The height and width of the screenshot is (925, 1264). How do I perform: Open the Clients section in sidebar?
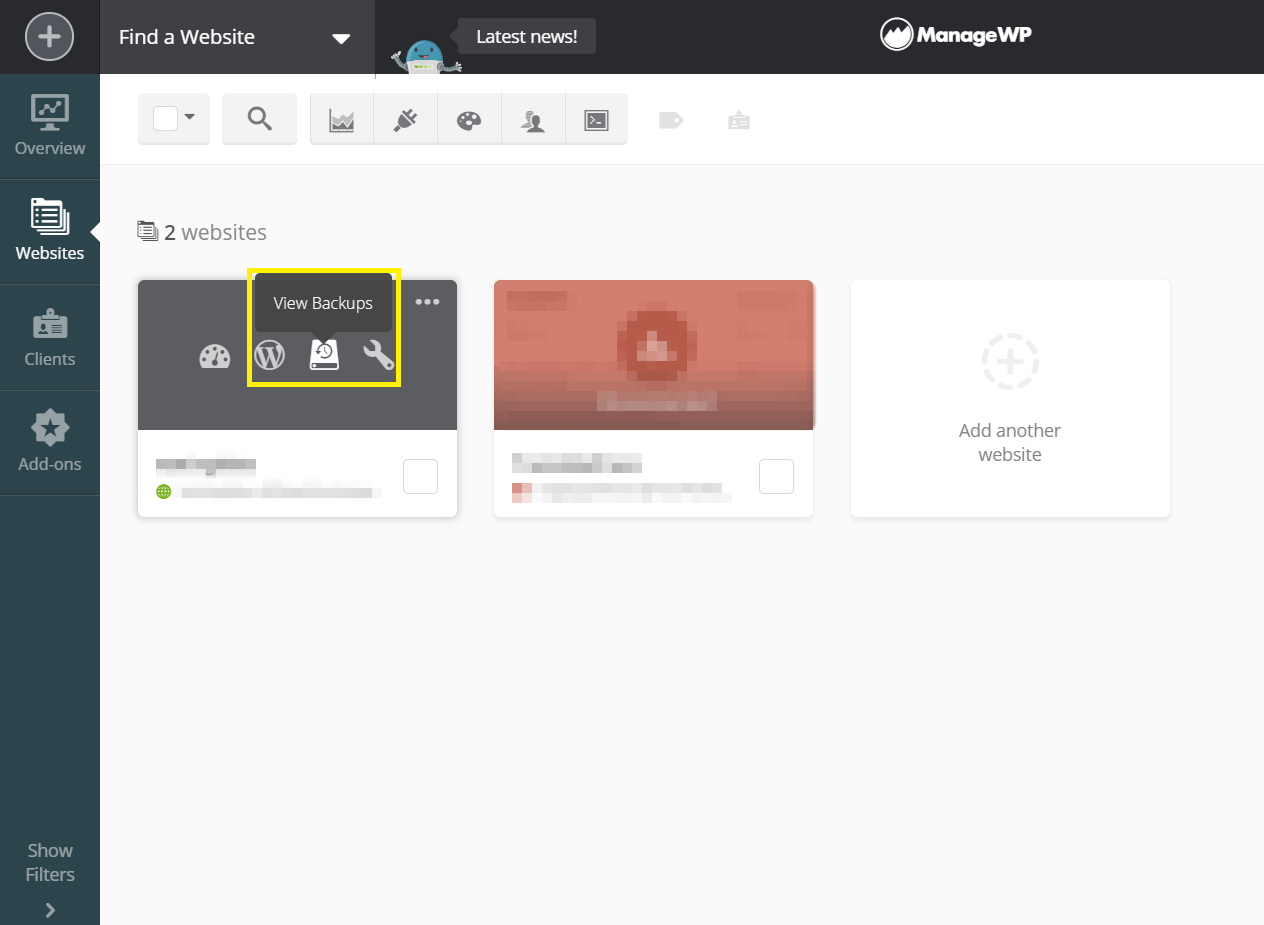(50, 338)
